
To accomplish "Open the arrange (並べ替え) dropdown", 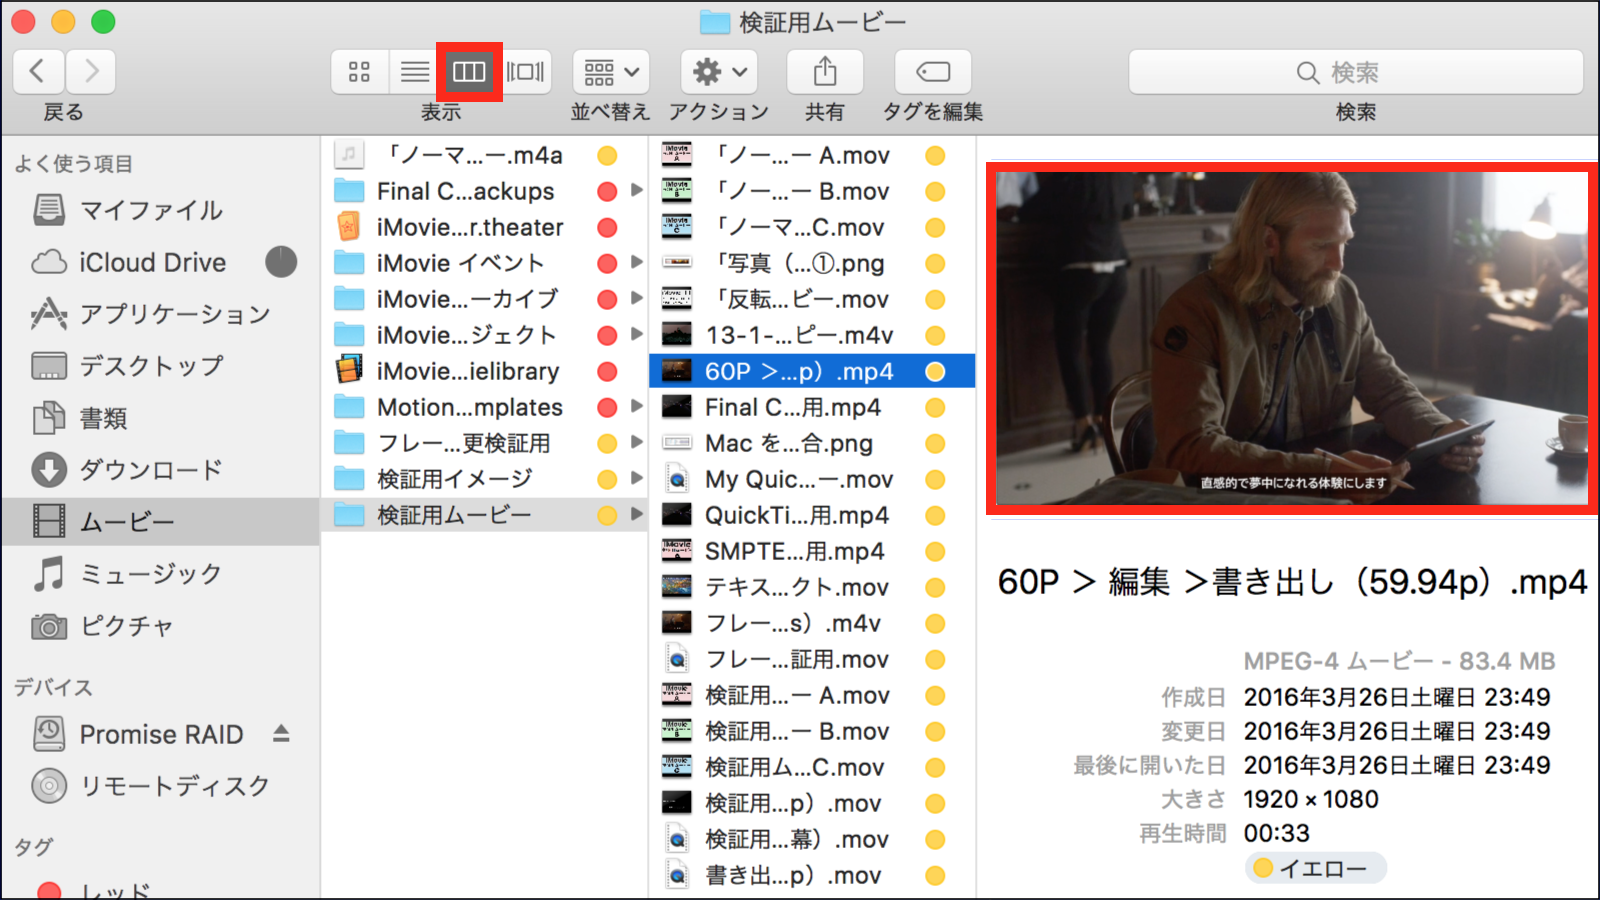I will 610,72.
